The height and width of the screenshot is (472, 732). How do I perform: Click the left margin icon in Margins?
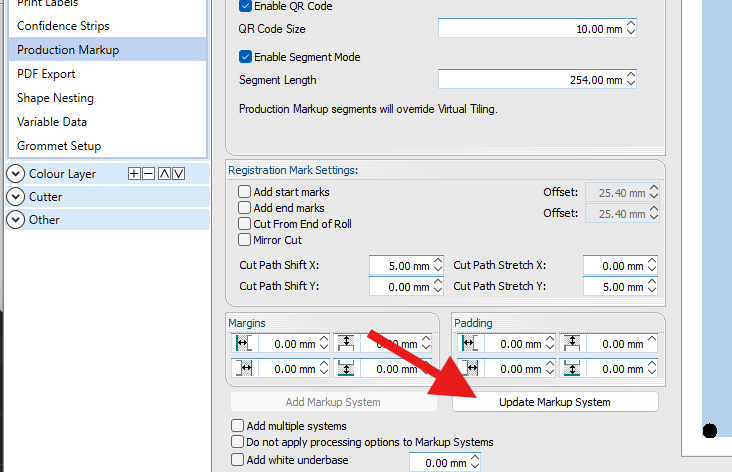coord(244,344)
